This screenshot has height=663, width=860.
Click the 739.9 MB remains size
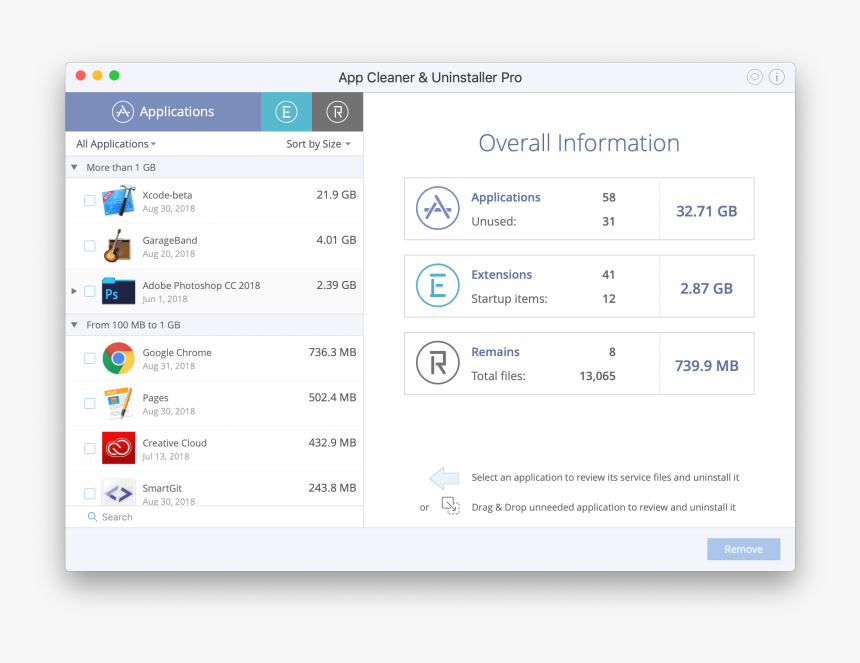(706, 366)
